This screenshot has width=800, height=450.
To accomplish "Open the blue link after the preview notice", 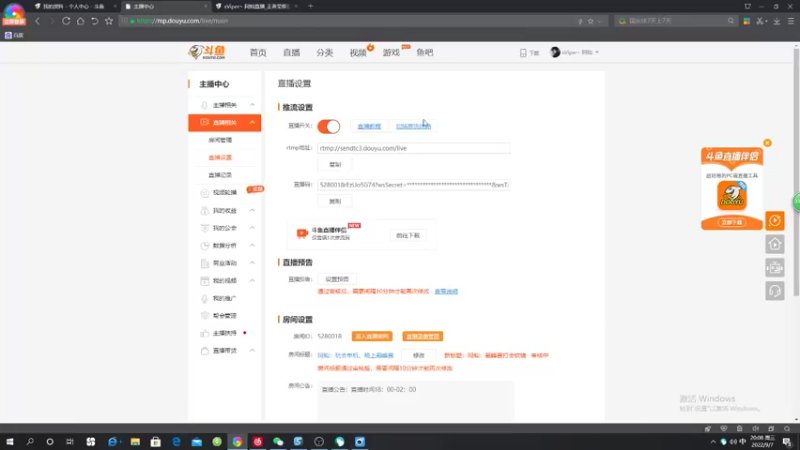I will [446, 291].
